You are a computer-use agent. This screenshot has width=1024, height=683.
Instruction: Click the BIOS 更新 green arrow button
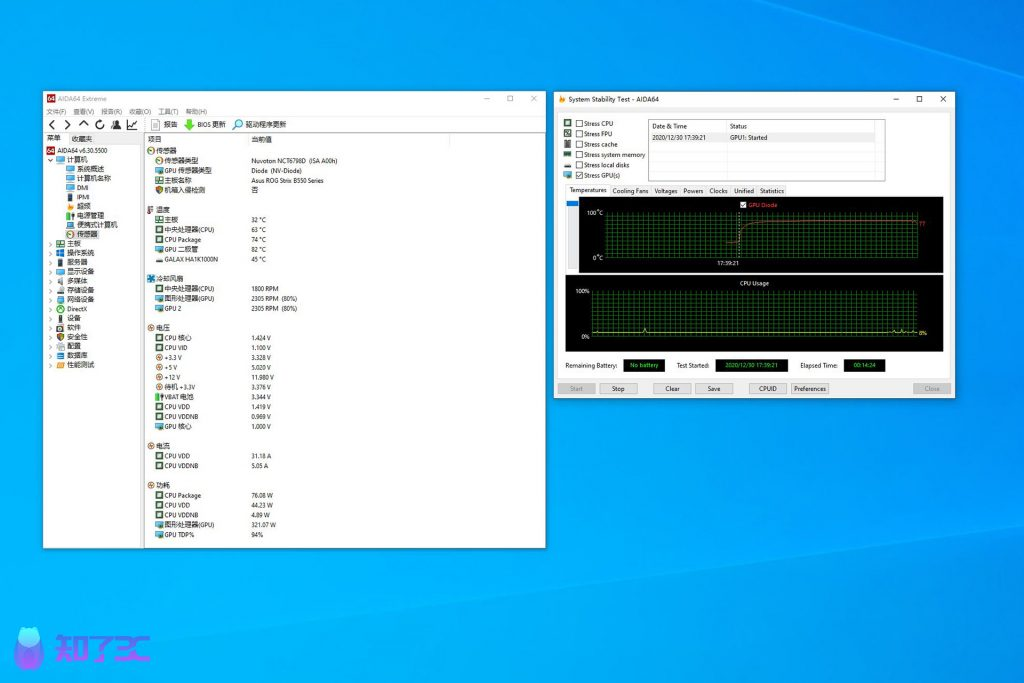point(205,124)
